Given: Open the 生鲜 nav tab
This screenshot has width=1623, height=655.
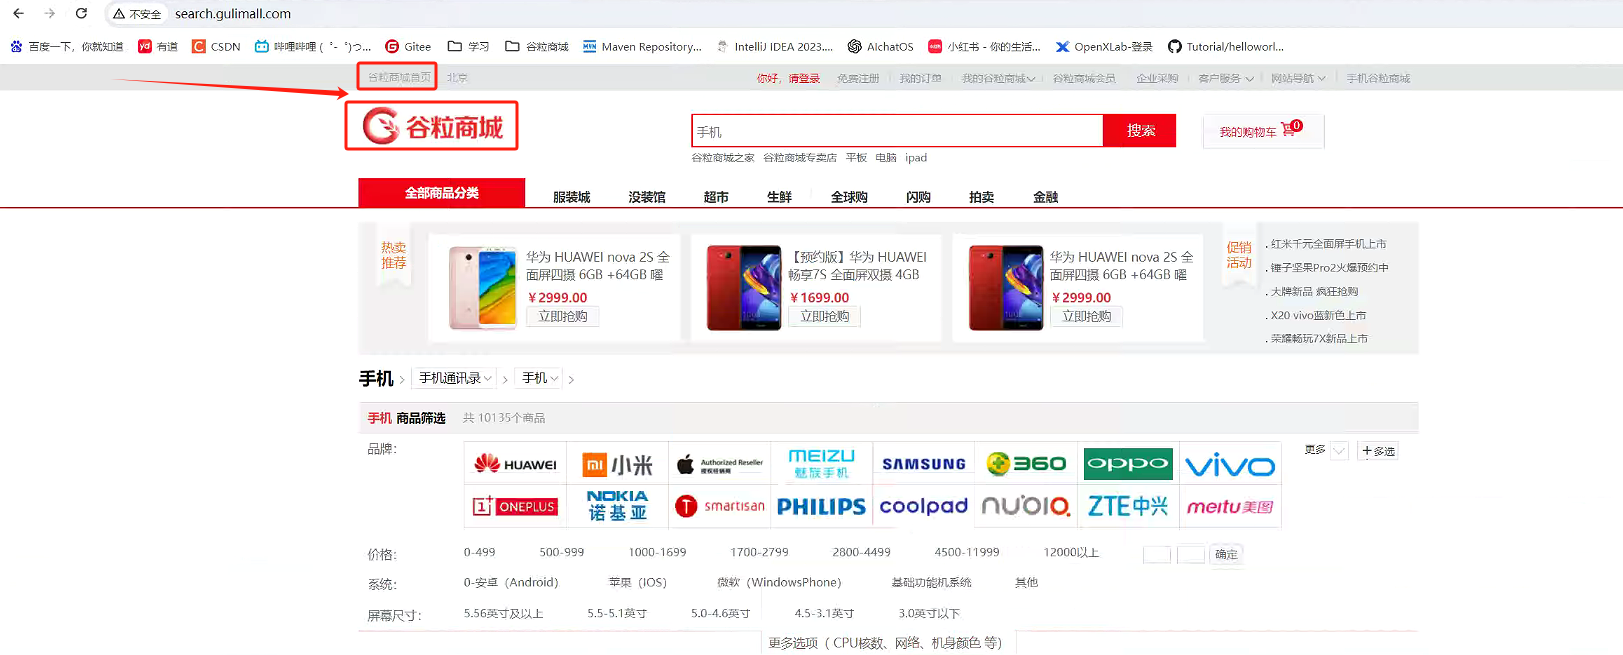Looking at the screenshot, I should coord(779,197).
